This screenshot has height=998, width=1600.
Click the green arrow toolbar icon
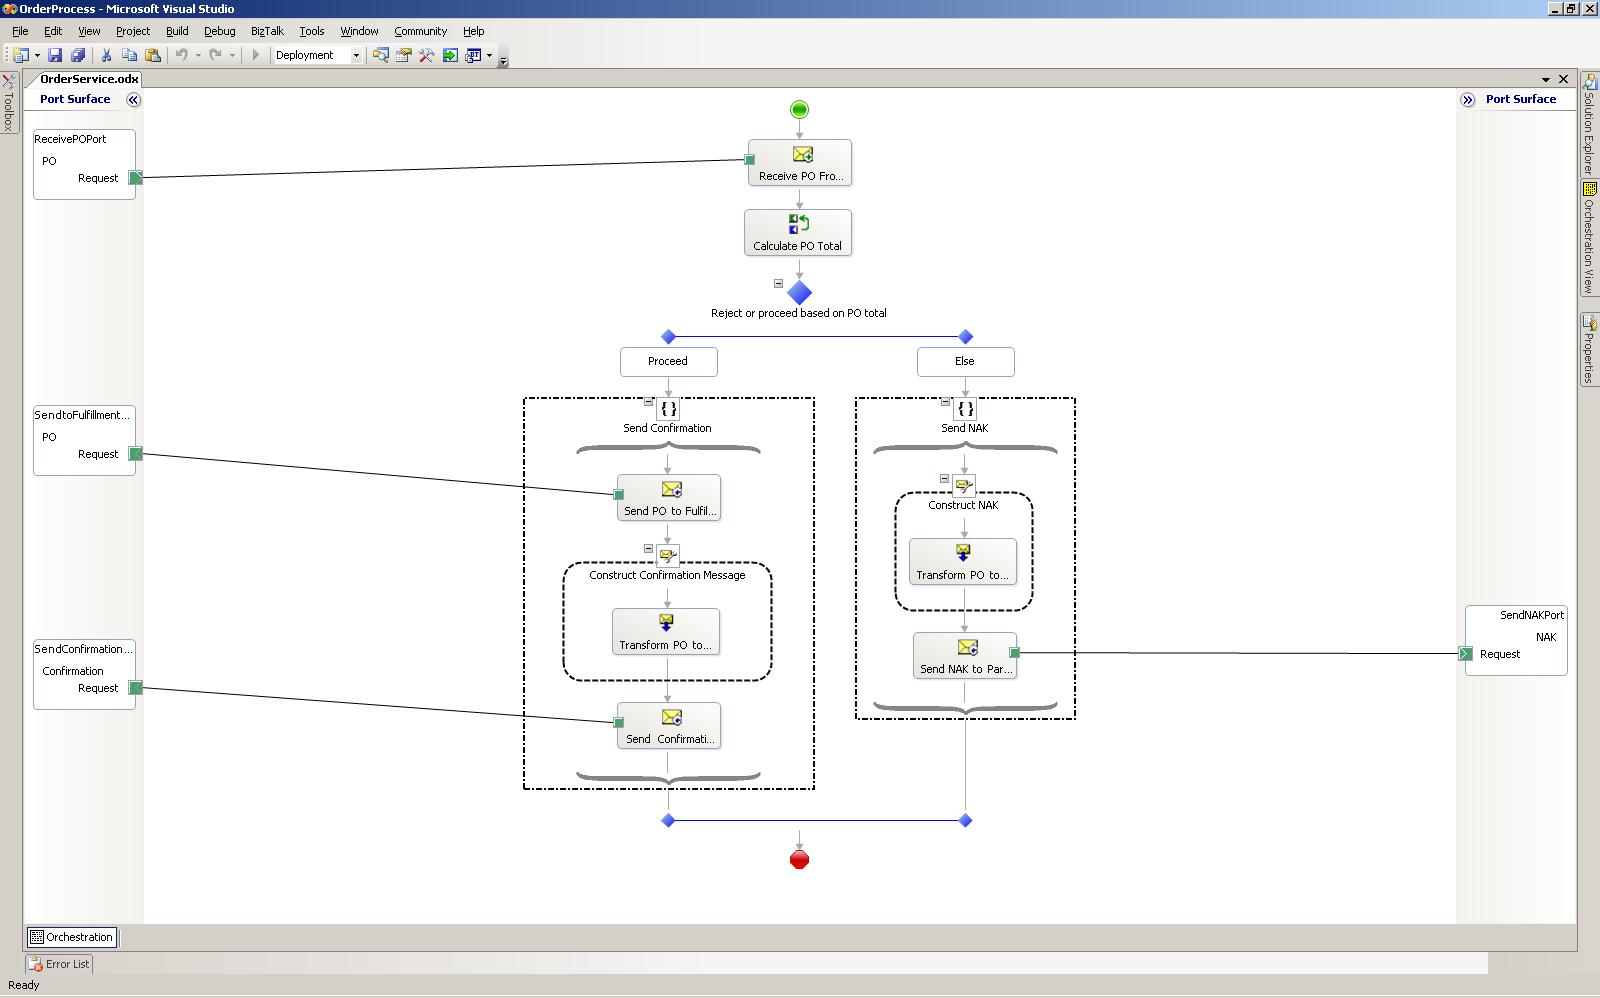pyautogui.click(x=450, y=55)
